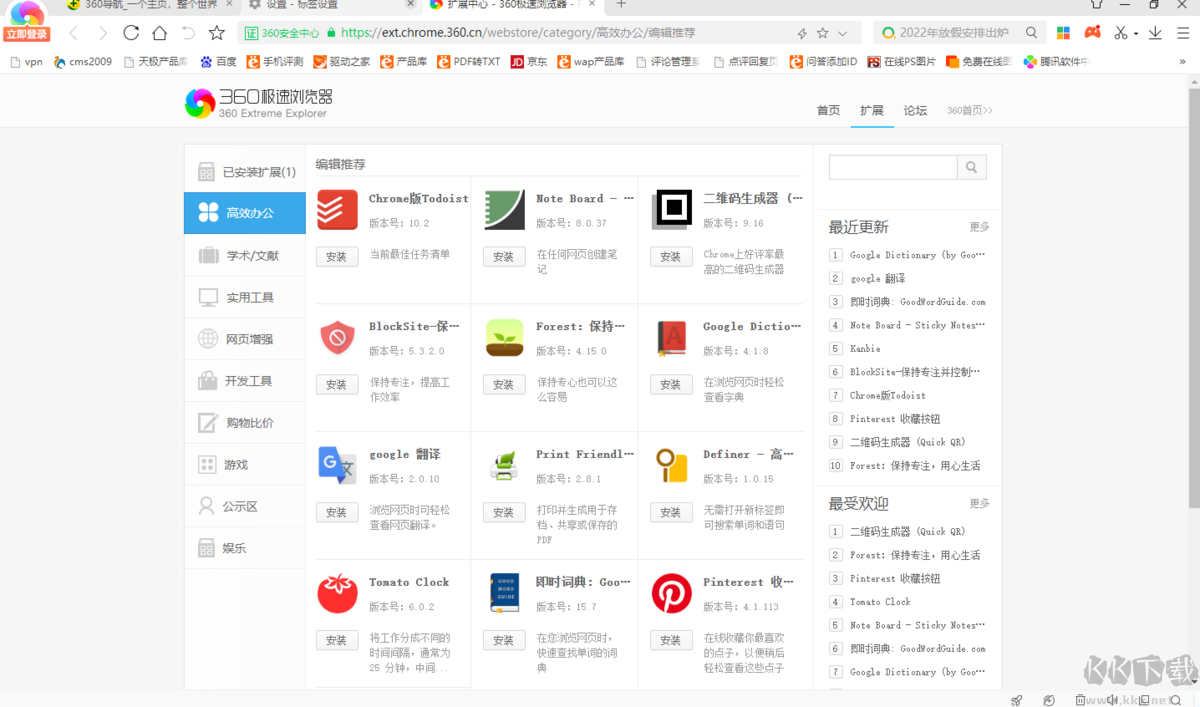Click the extension search input field
The image size is (1200, 707).
pos(893,167)
